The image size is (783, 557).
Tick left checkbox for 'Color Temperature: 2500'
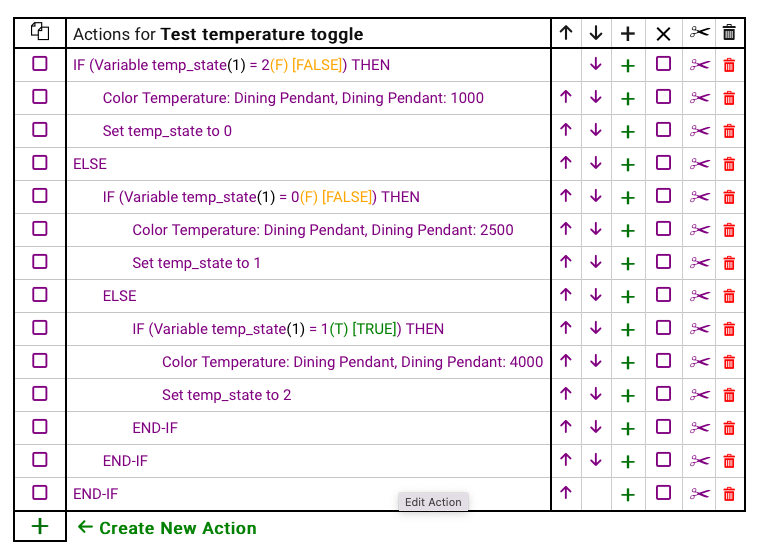click(x=40, y=229)
